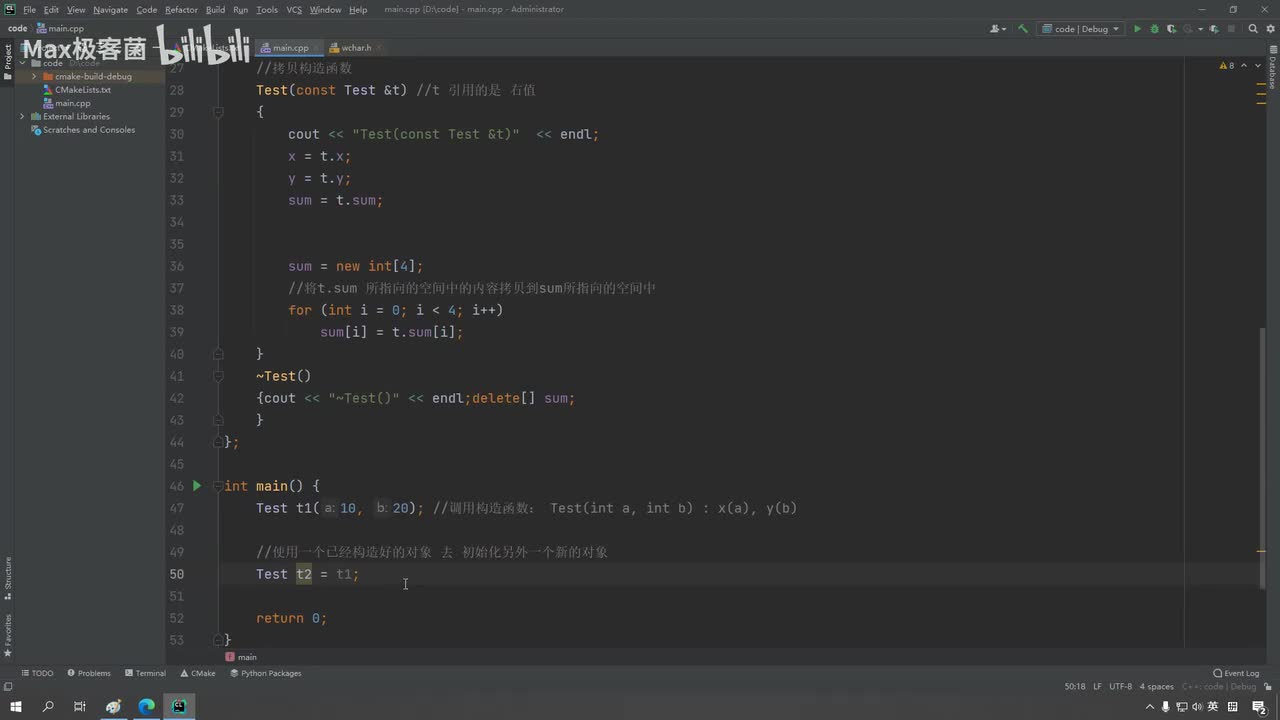Open the warnings count indicator showing 8
This screenshot has height=720, width=1280.
pos(1227,65)
